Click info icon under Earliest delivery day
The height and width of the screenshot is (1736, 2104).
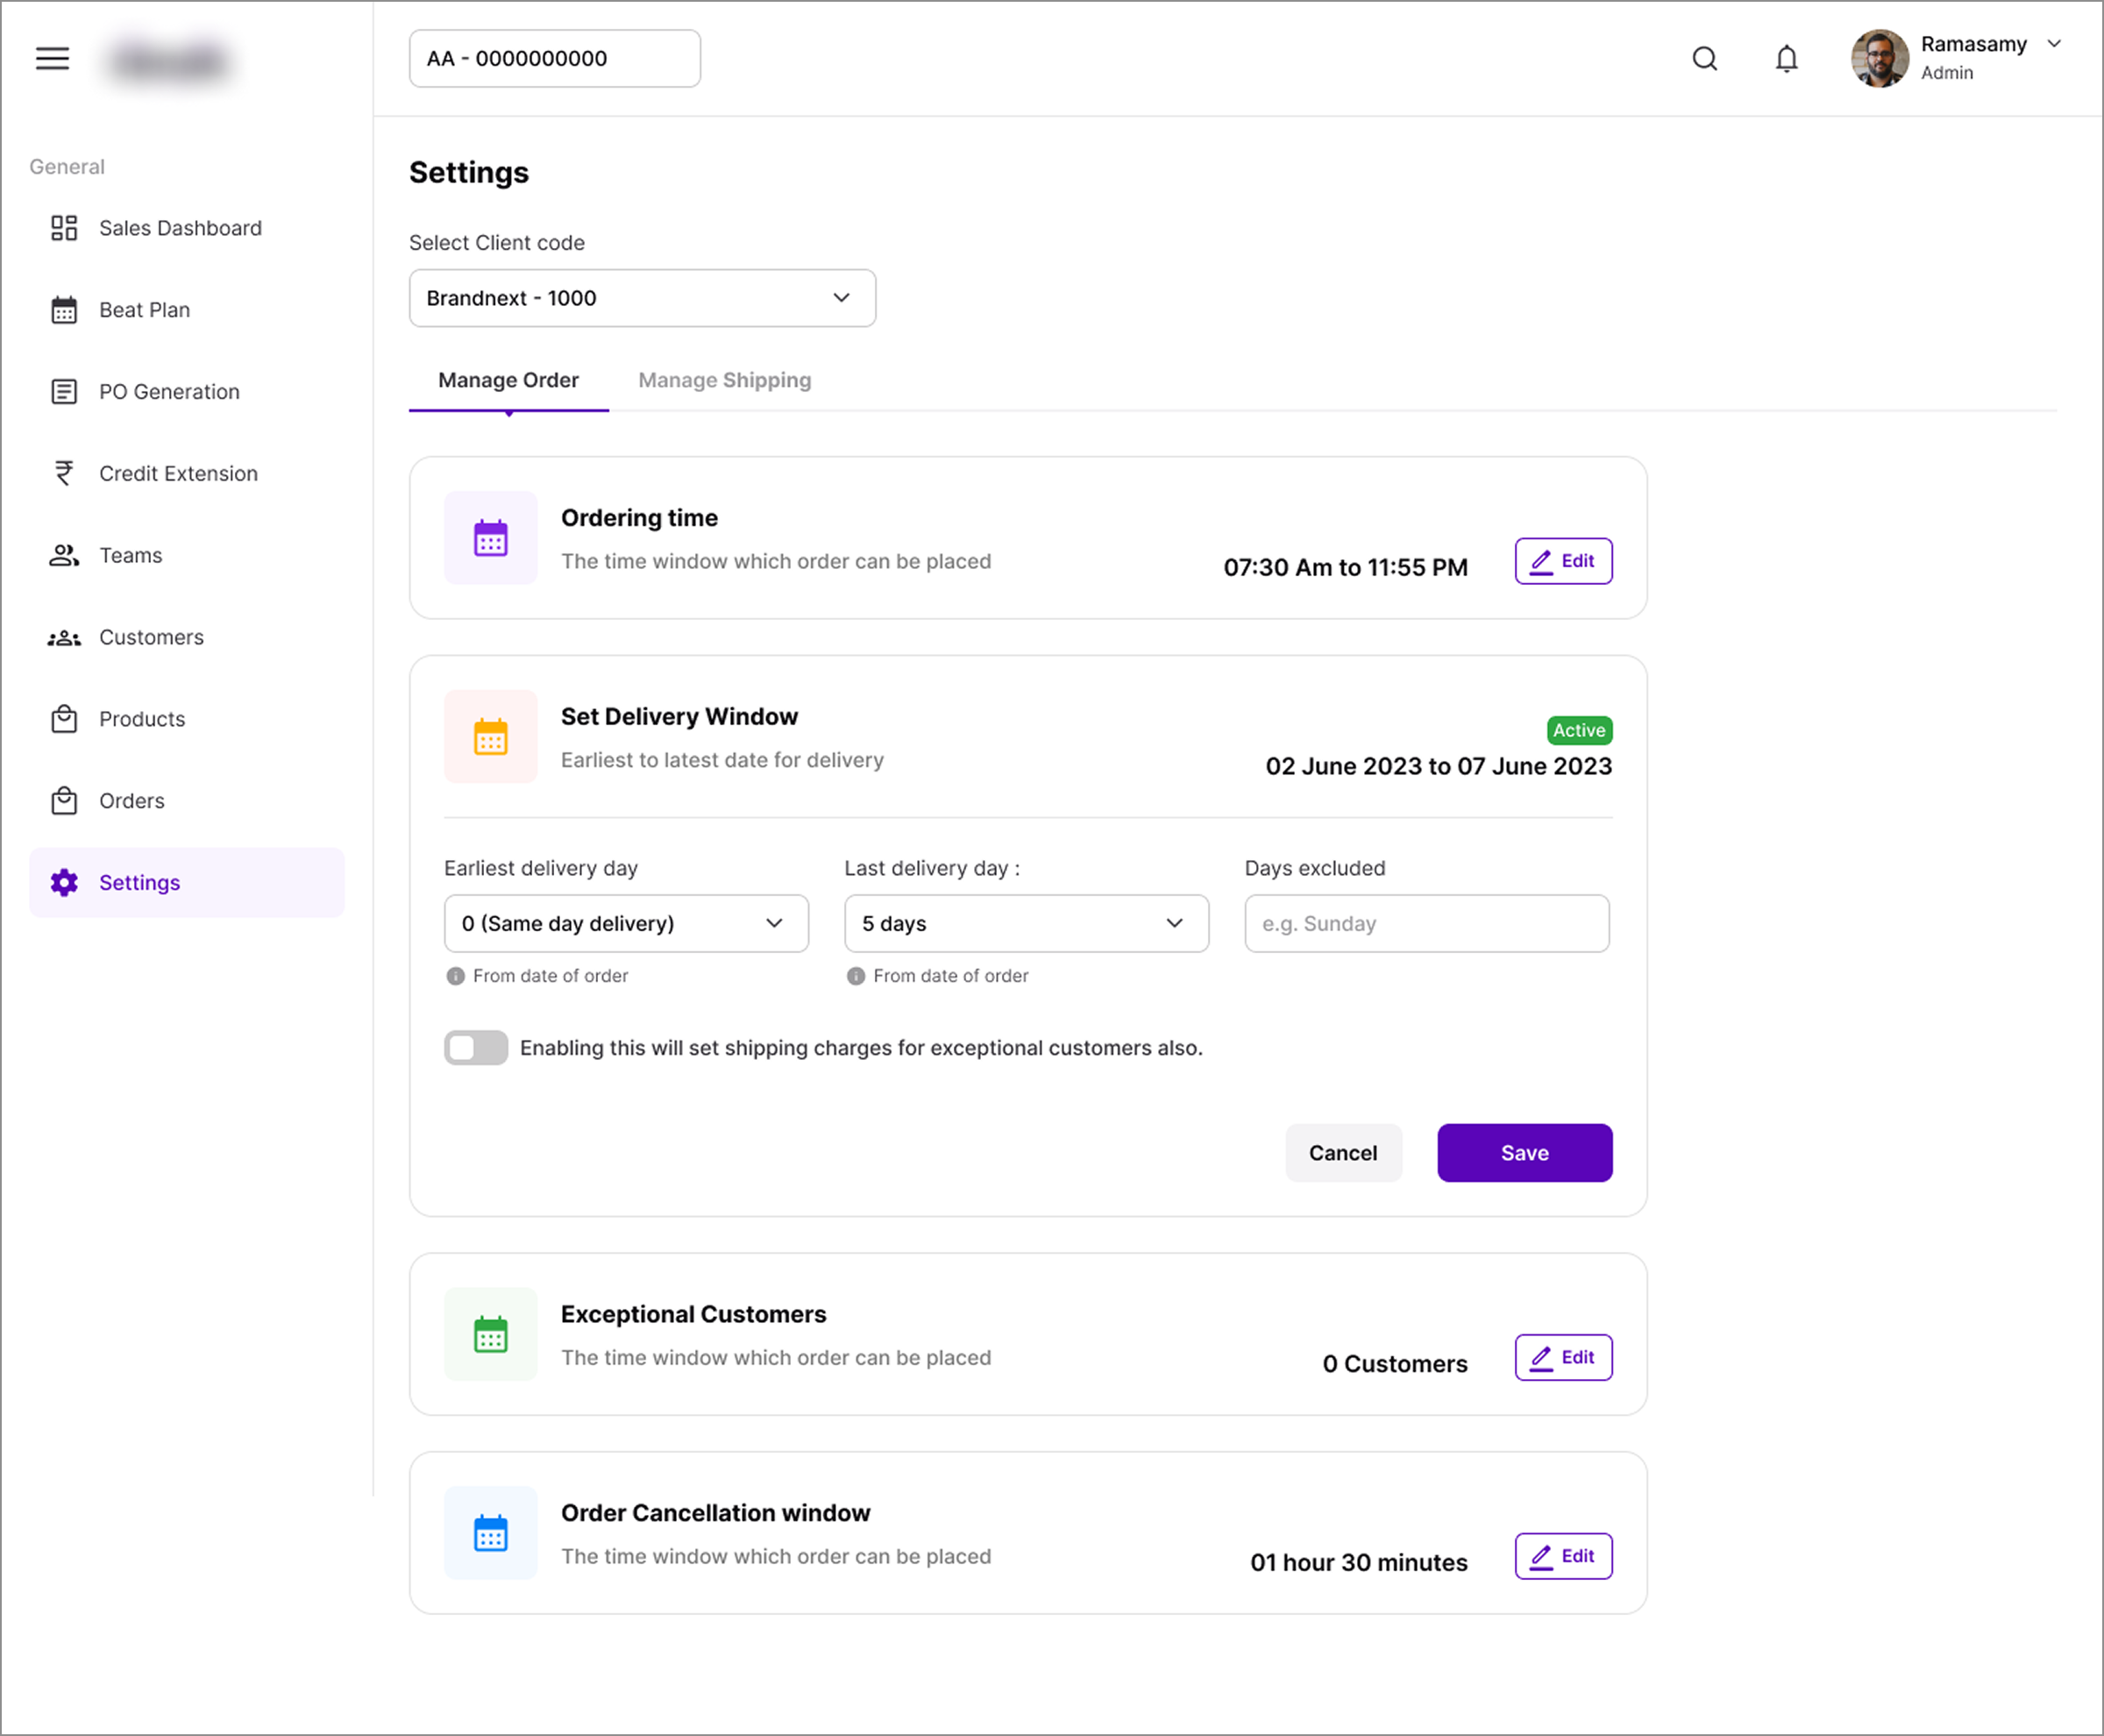[x=456, y=976]
